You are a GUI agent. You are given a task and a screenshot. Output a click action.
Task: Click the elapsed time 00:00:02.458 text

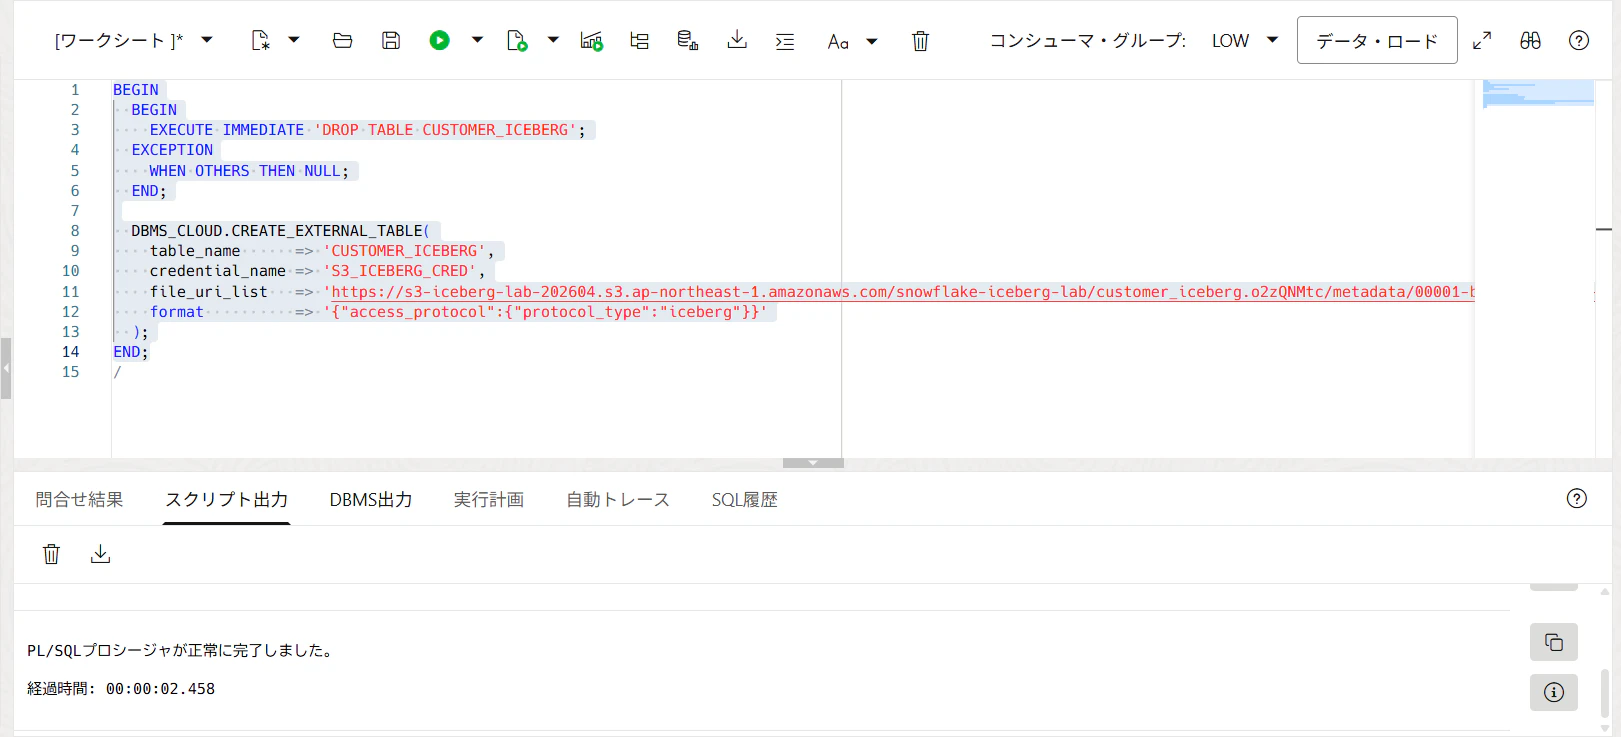point(160,689)
